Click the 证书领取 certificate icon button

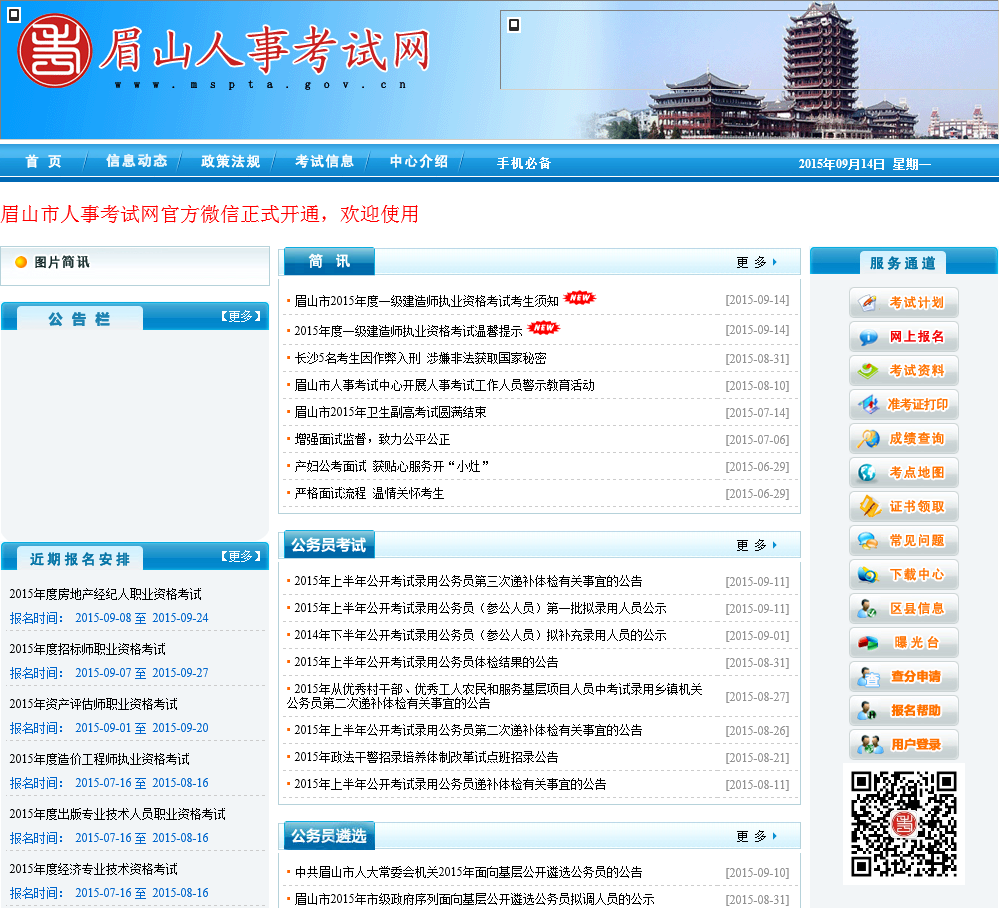[903, 506]
